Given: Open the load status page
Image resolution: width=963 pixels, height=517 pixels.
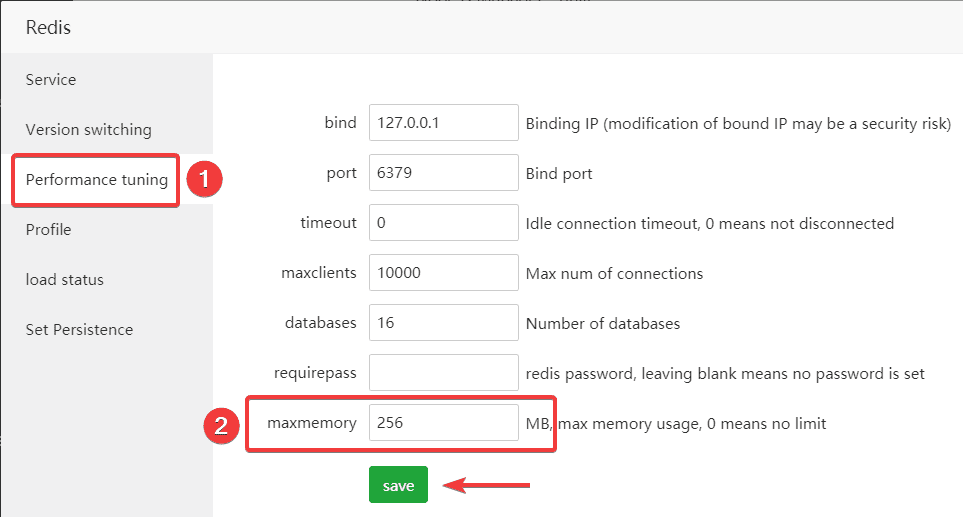Looking at the screenshot, I should 65,280.
